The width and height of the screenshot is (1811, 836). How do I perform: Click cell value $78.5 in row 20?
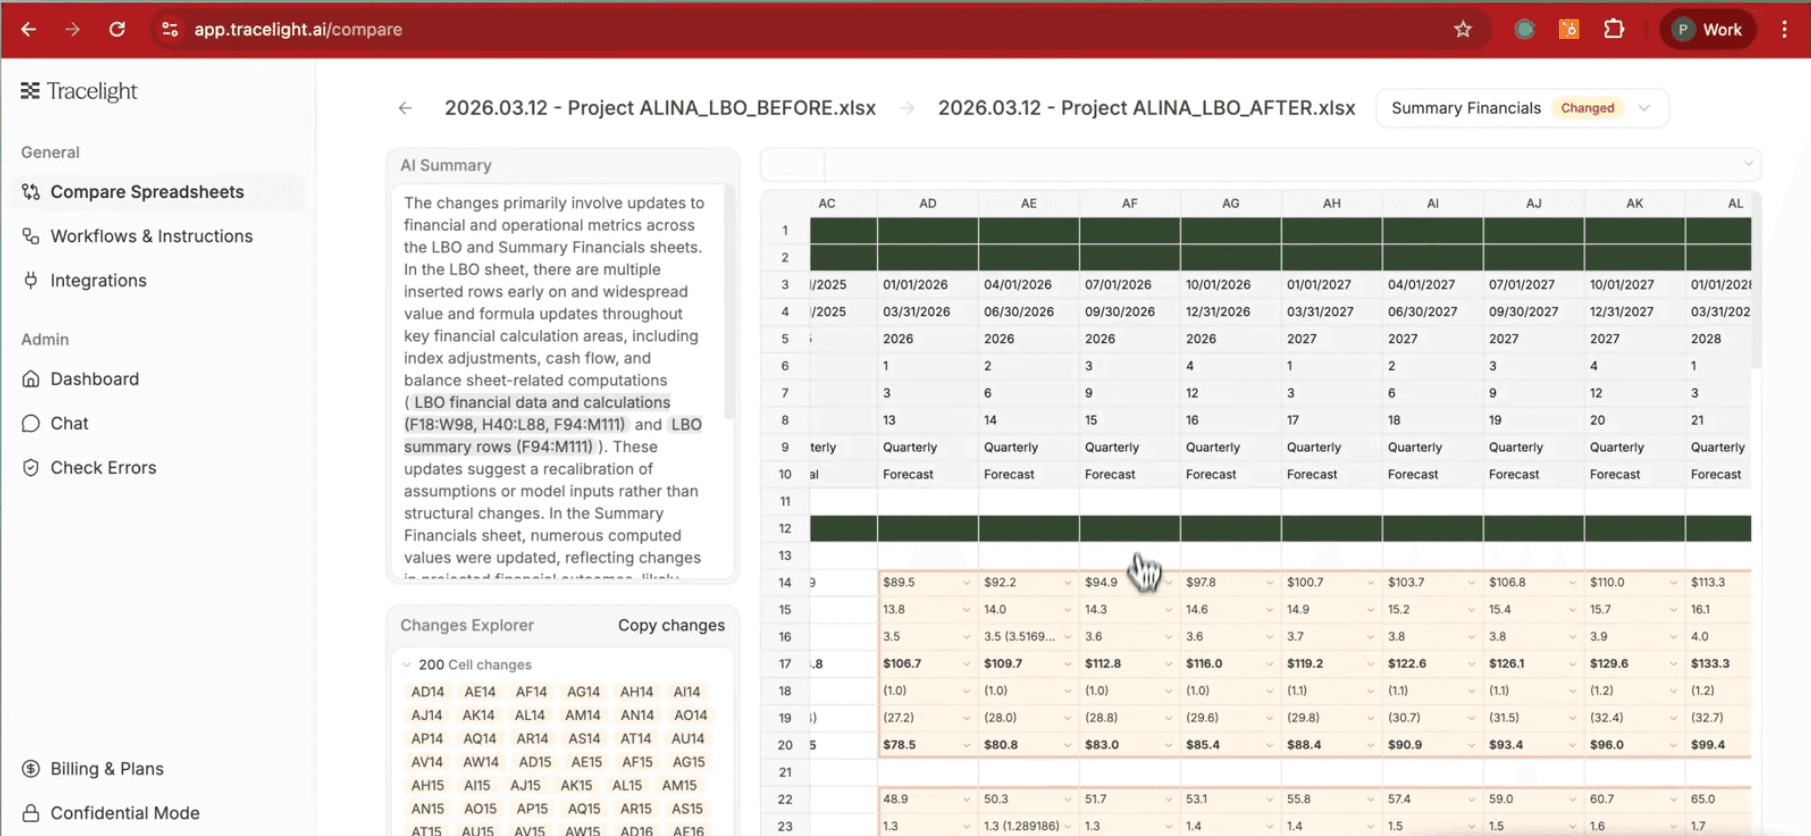coord(899,745)
